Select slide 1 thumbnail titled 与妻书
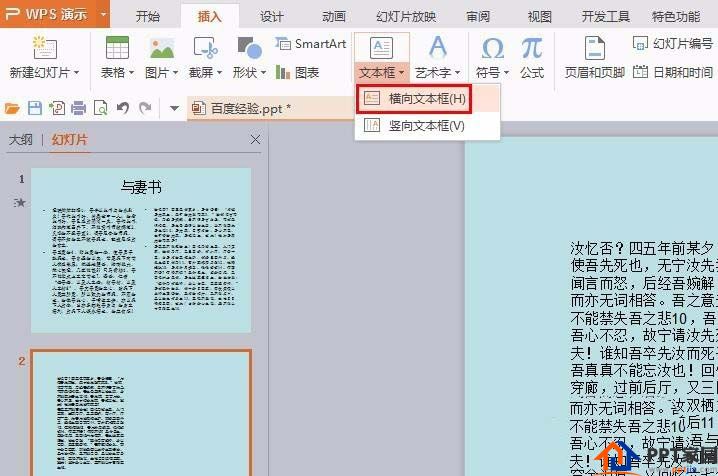This screenshot has width=718, height=476. [141, 250]
